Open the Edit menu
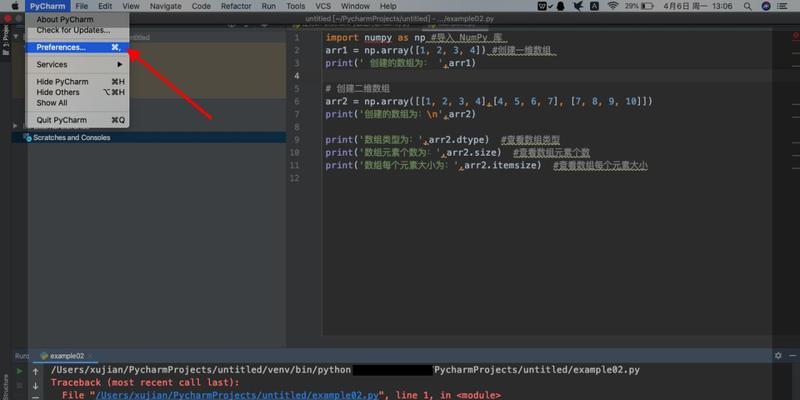This screenshot has width=800, height=400. 105,6
